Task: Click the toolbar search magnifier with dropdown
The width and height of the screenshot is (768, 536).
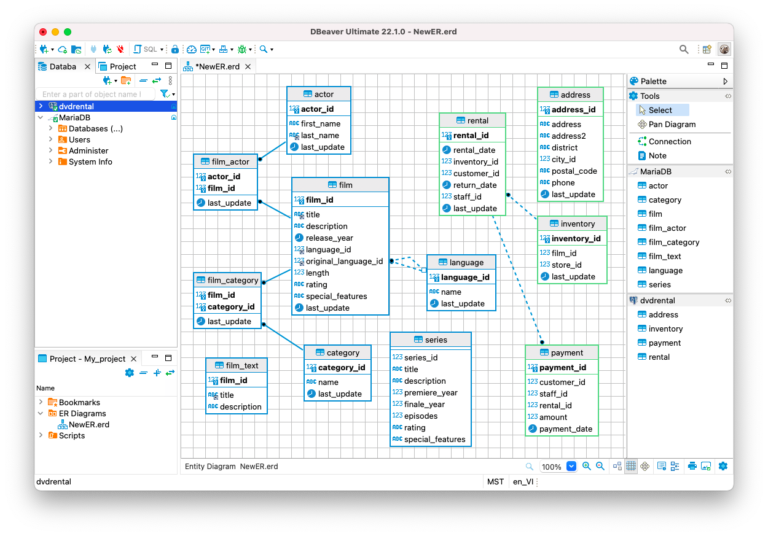Action: (266, 49)
